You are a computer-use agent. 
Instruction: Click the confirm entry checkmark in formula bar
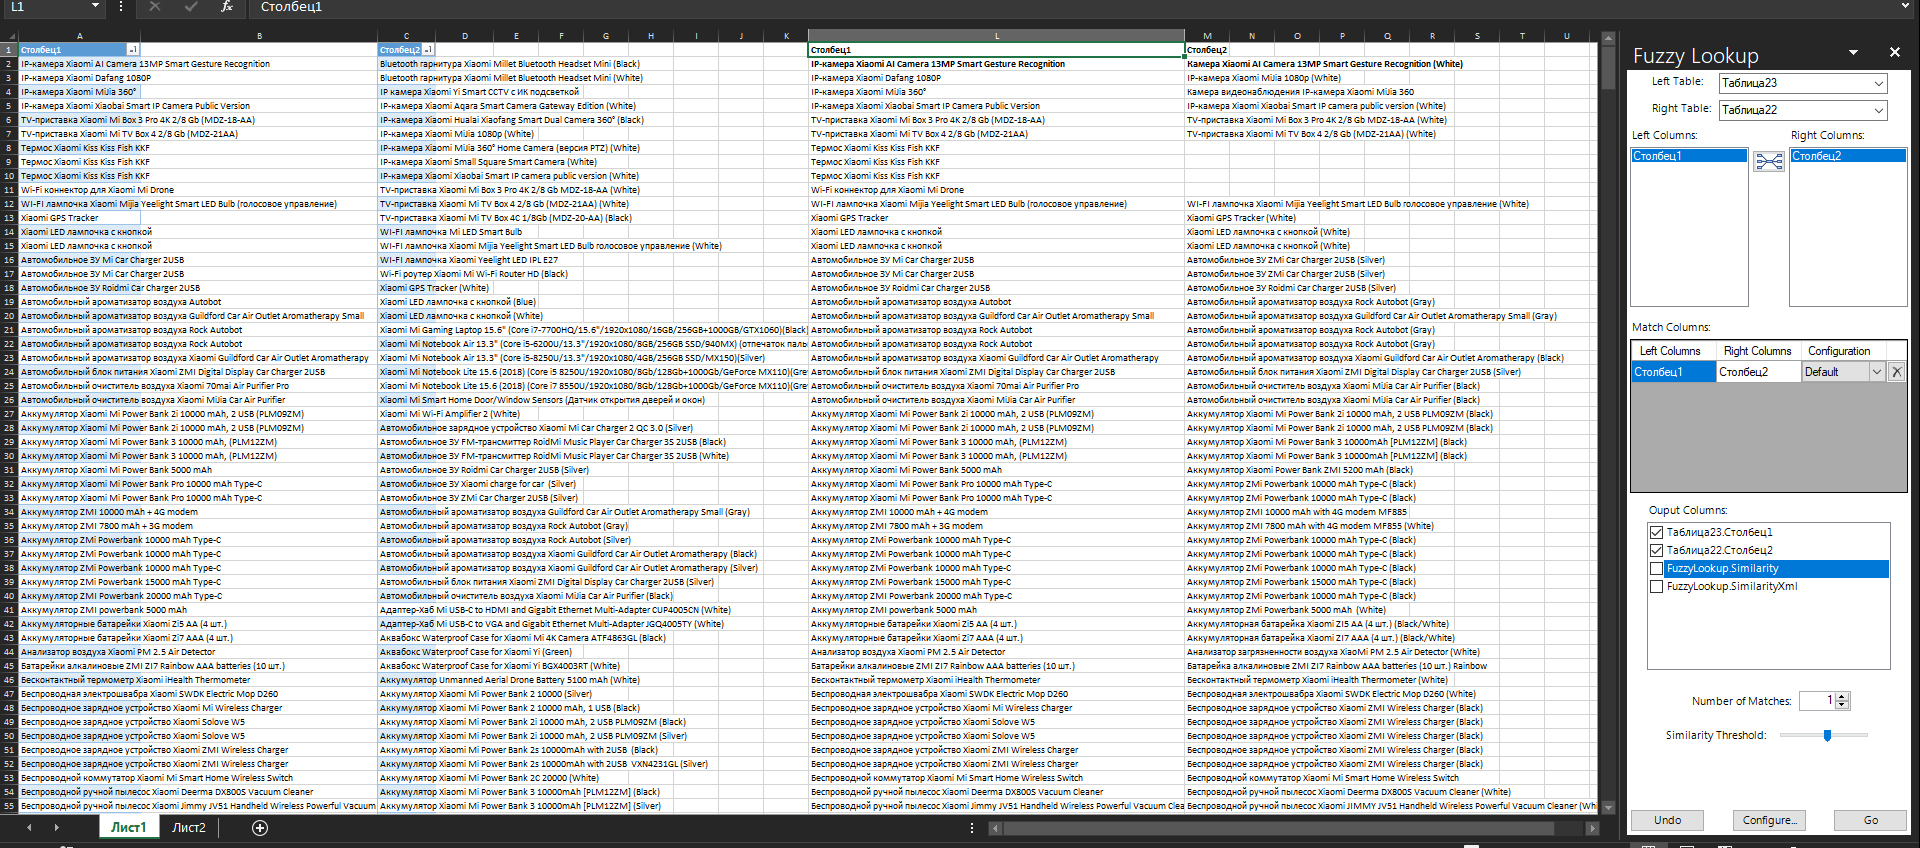pyautogui.click(x=191, y=7)
